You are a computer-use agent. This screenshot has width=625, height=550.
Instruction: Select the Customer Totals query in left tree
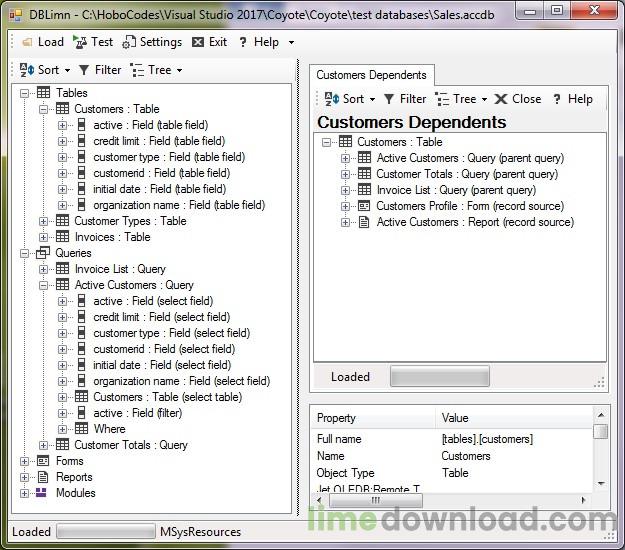coord(130,445)
